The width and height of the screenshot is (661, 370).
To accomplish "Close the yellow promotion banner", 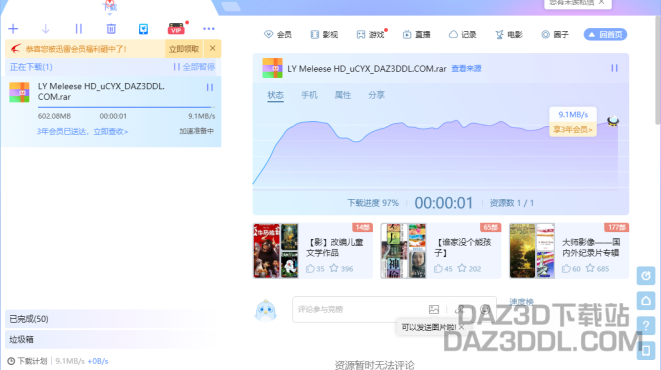I will pyautogui.click(x=212, y=48).
